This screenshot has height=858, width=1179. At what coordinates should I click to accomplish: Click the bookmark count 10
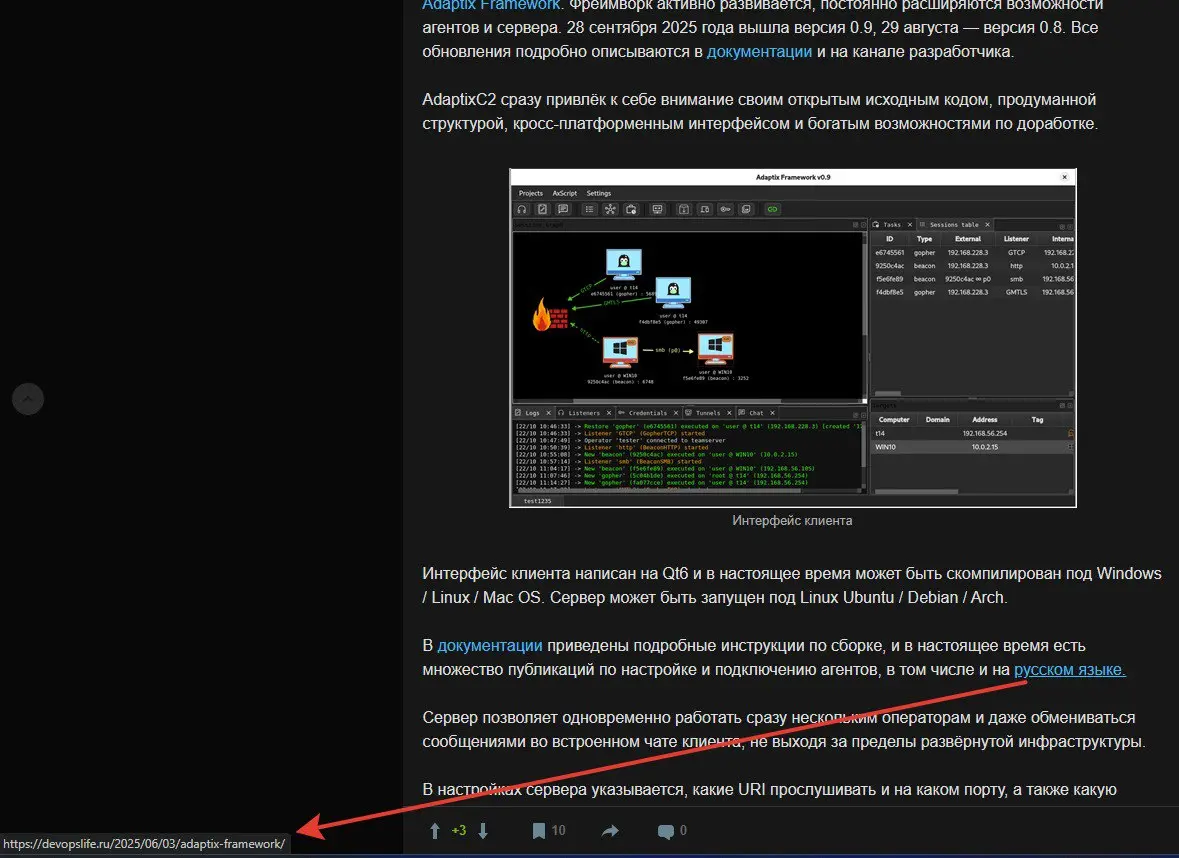[x=558, y=830]
